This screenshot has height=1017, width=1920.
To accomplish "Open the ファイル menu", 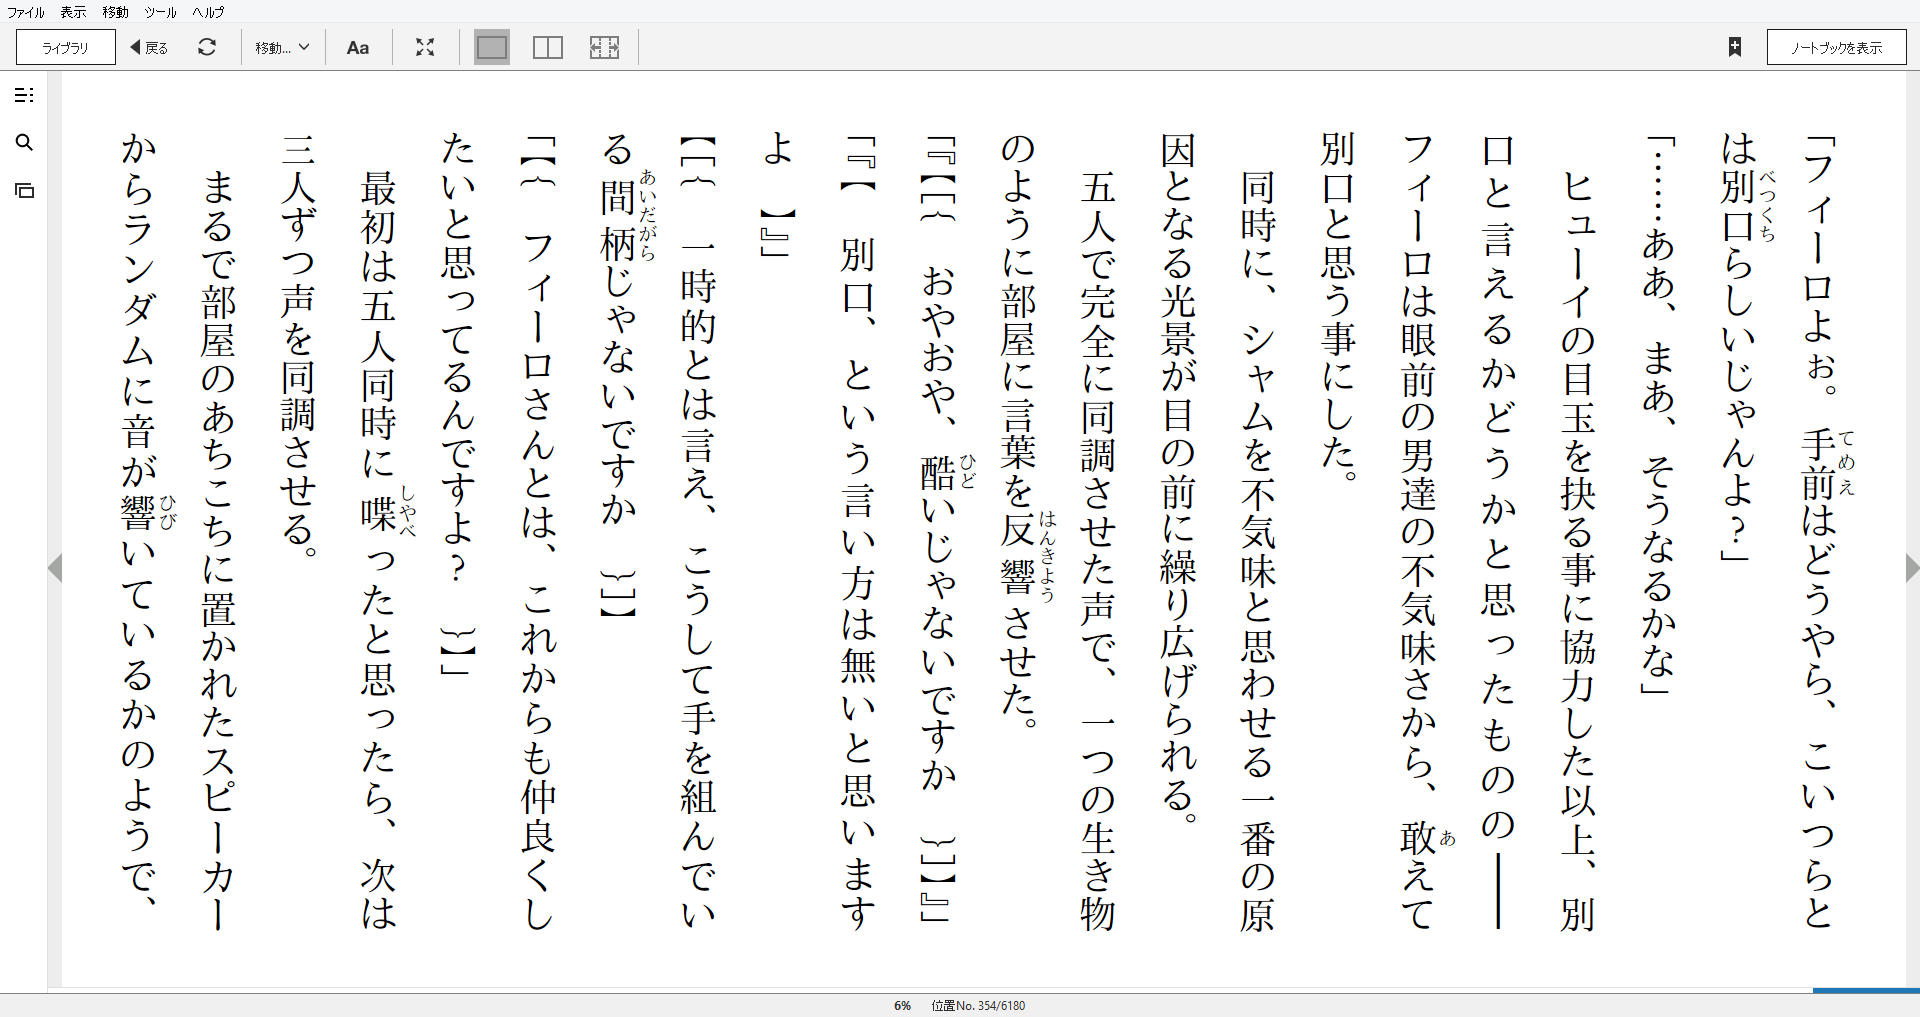I will (x=26, y=12).
